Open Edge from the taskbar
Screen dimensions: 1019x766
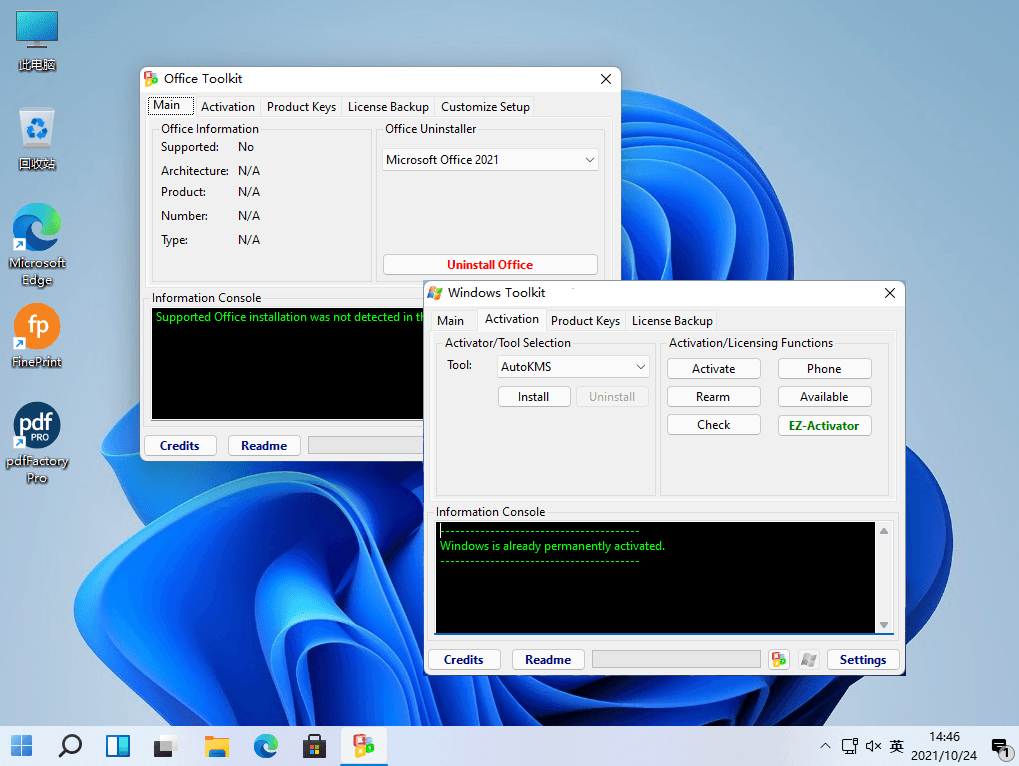pyautogui.click(x=266, y=746)
